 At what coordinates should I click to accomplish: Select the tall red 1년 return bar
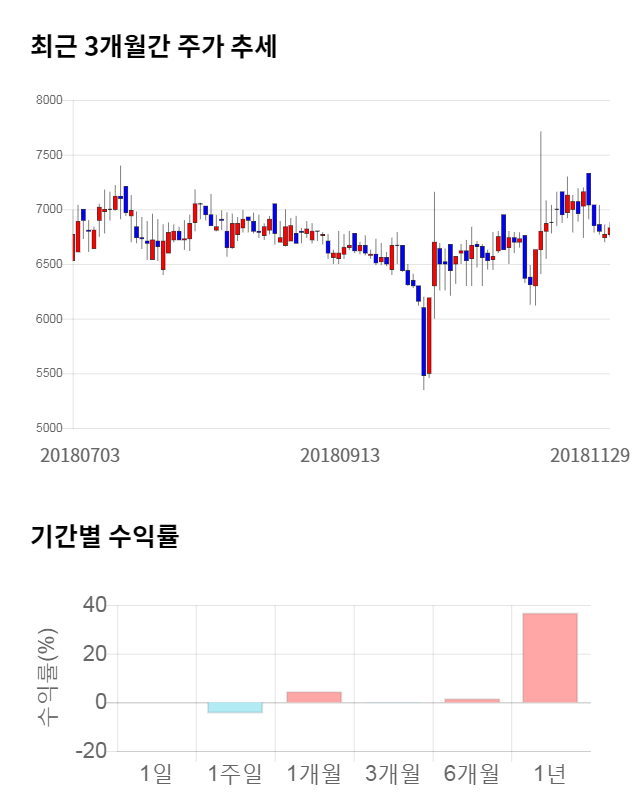pyautogui.click(x=549, y=657)
